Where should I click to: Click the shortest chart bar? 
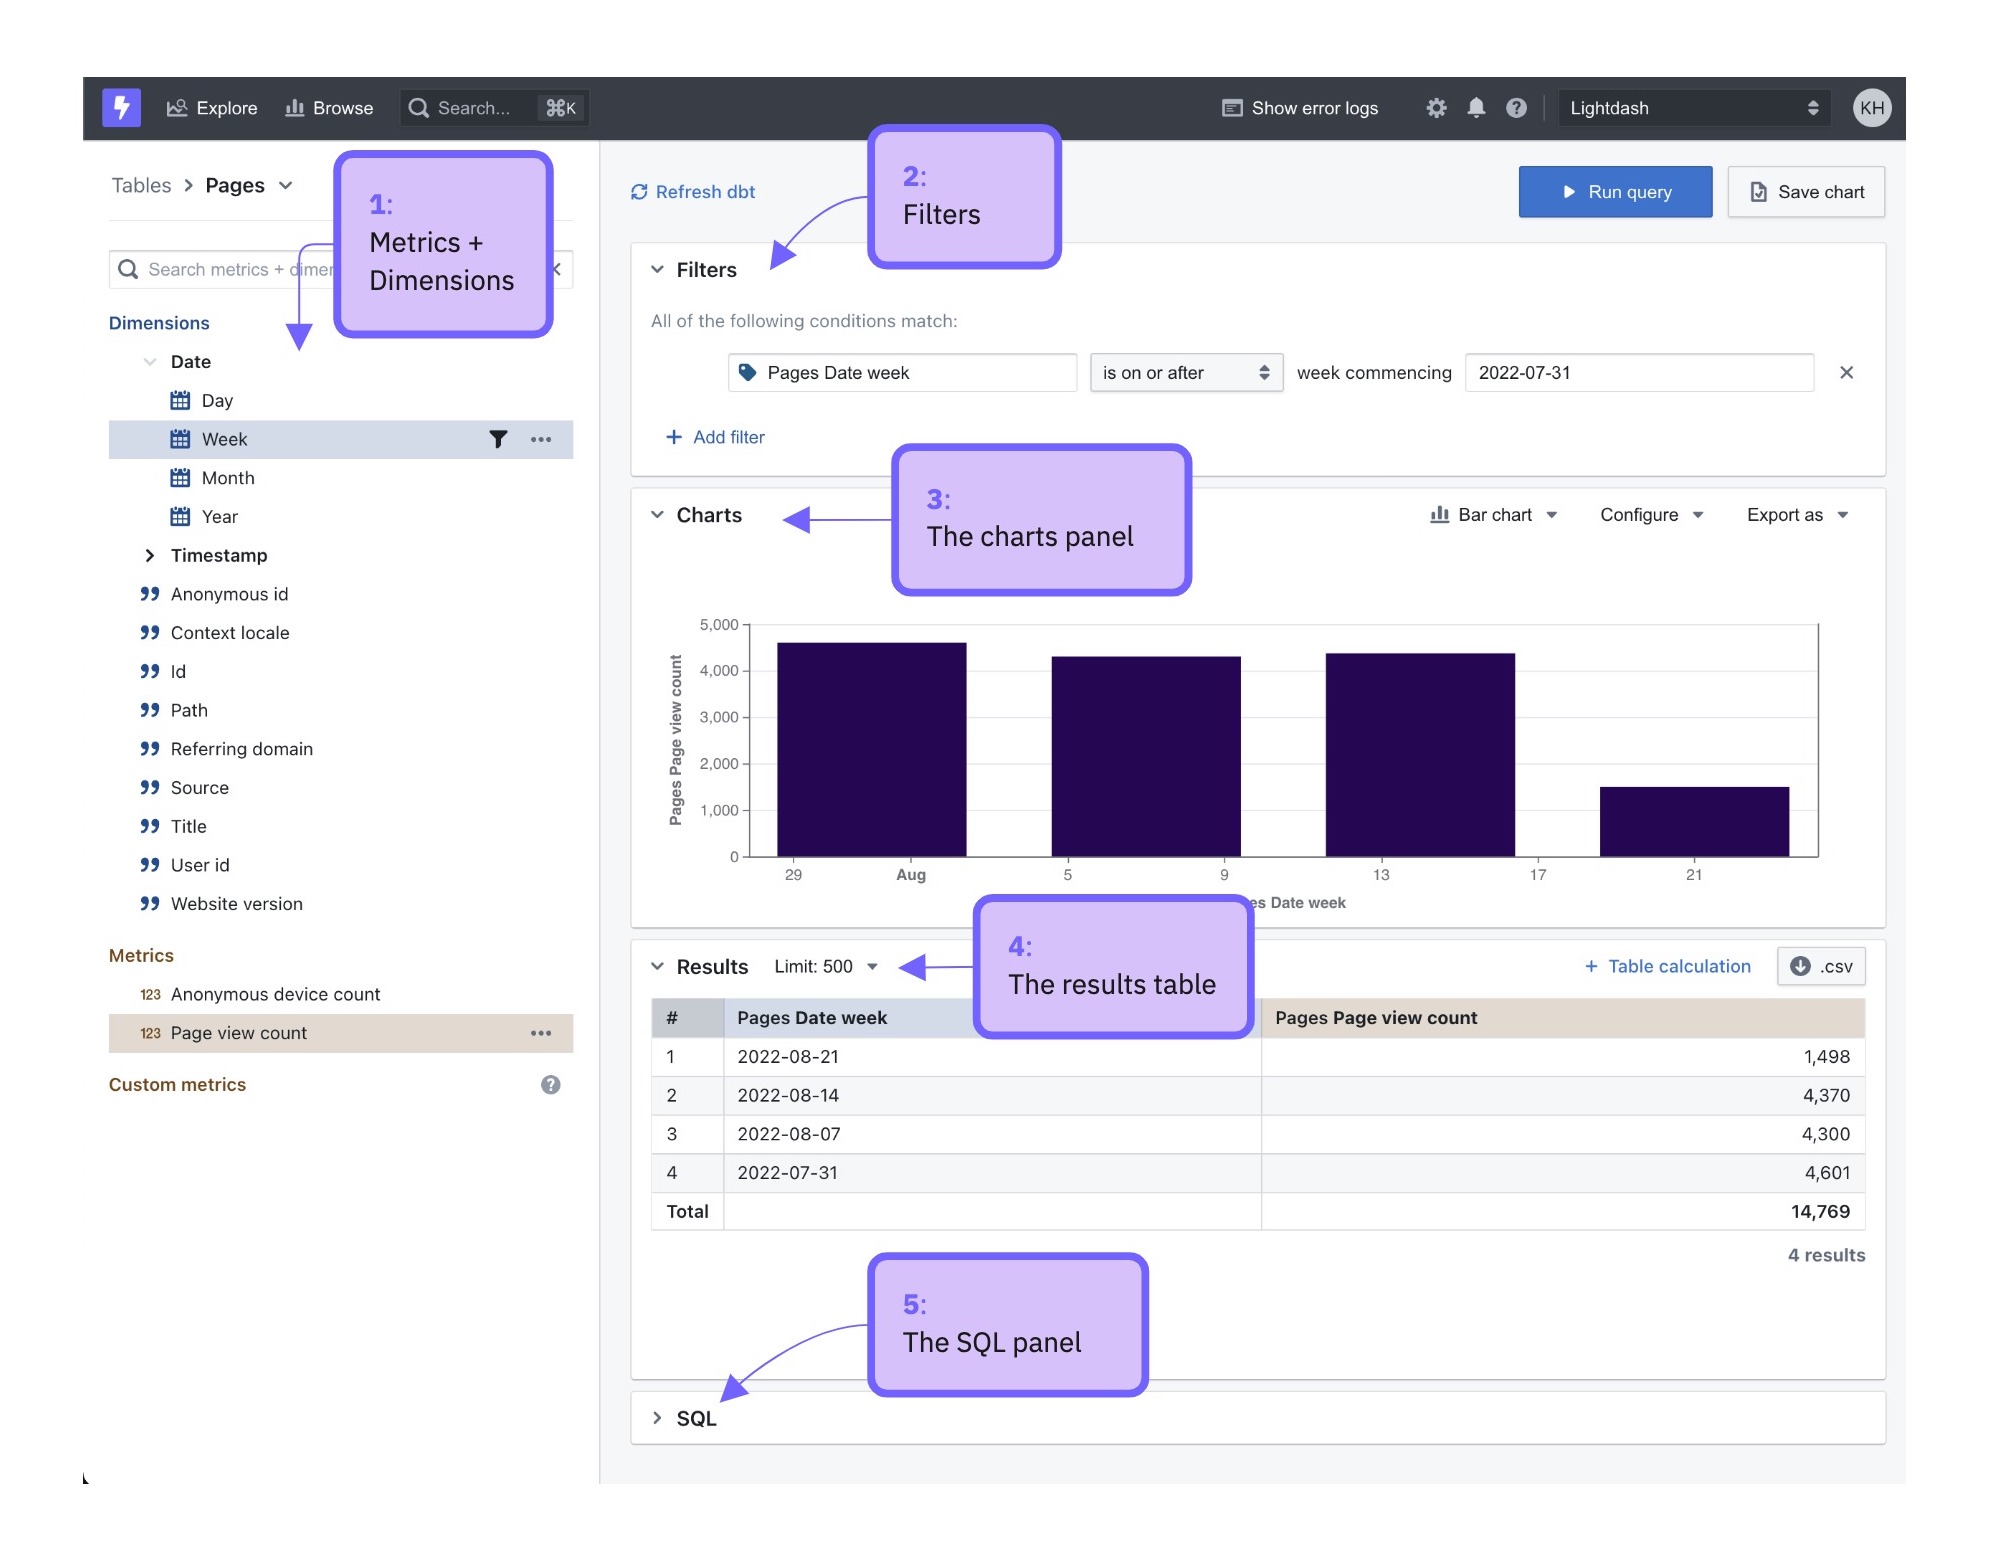[x=1694, y=822]
